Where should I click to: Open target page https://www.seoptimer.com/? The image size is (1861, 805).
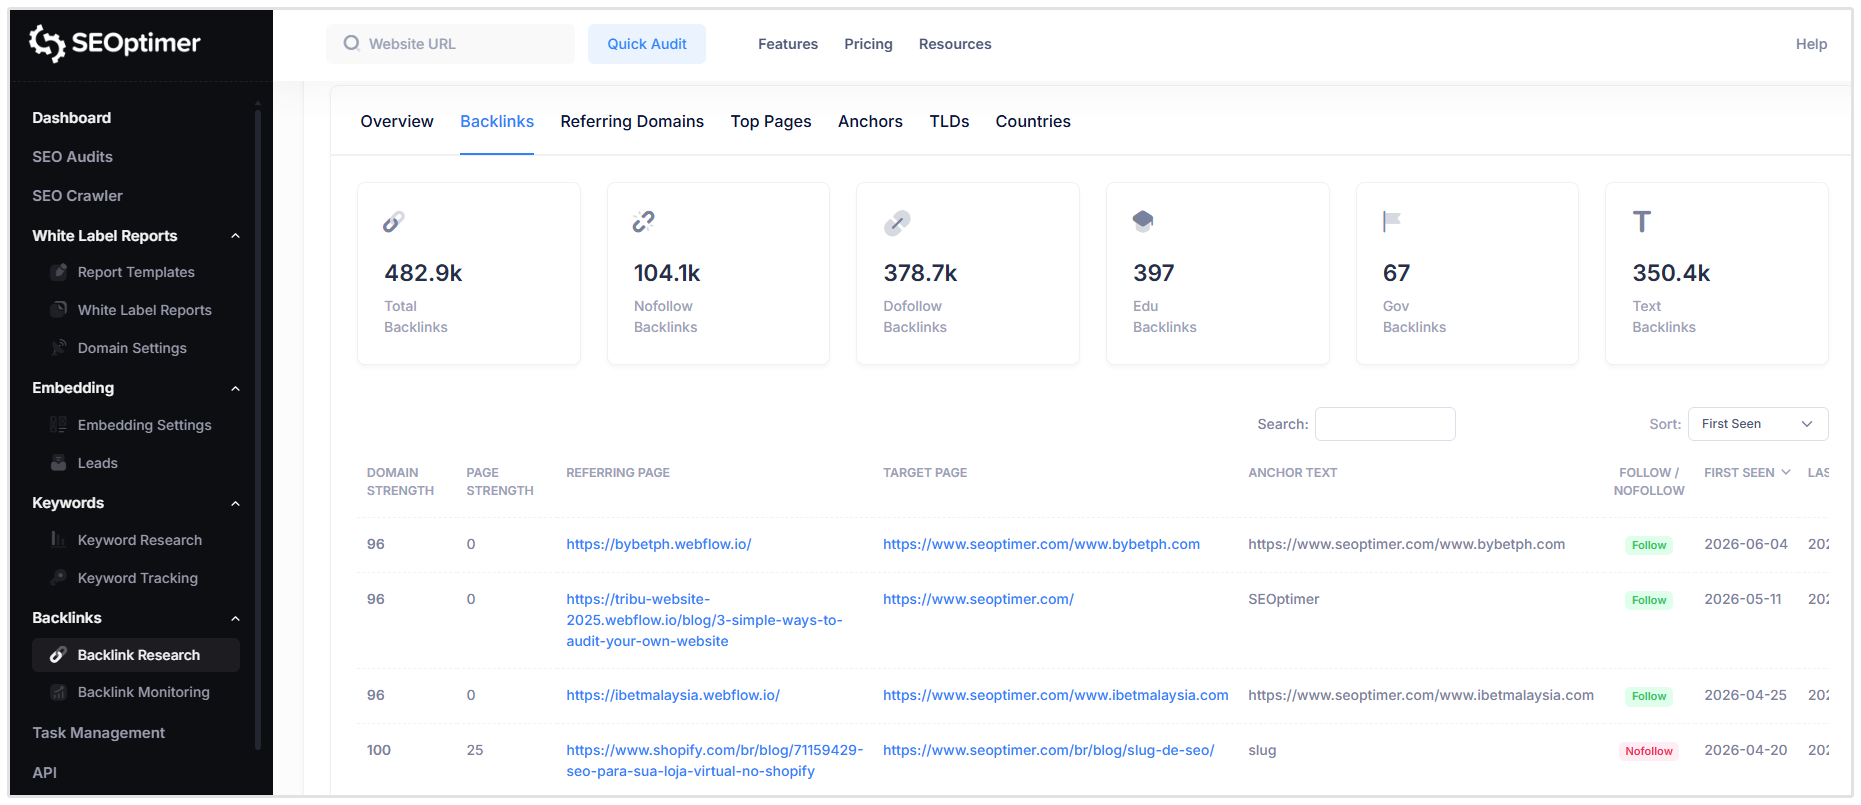coord(978,599)
